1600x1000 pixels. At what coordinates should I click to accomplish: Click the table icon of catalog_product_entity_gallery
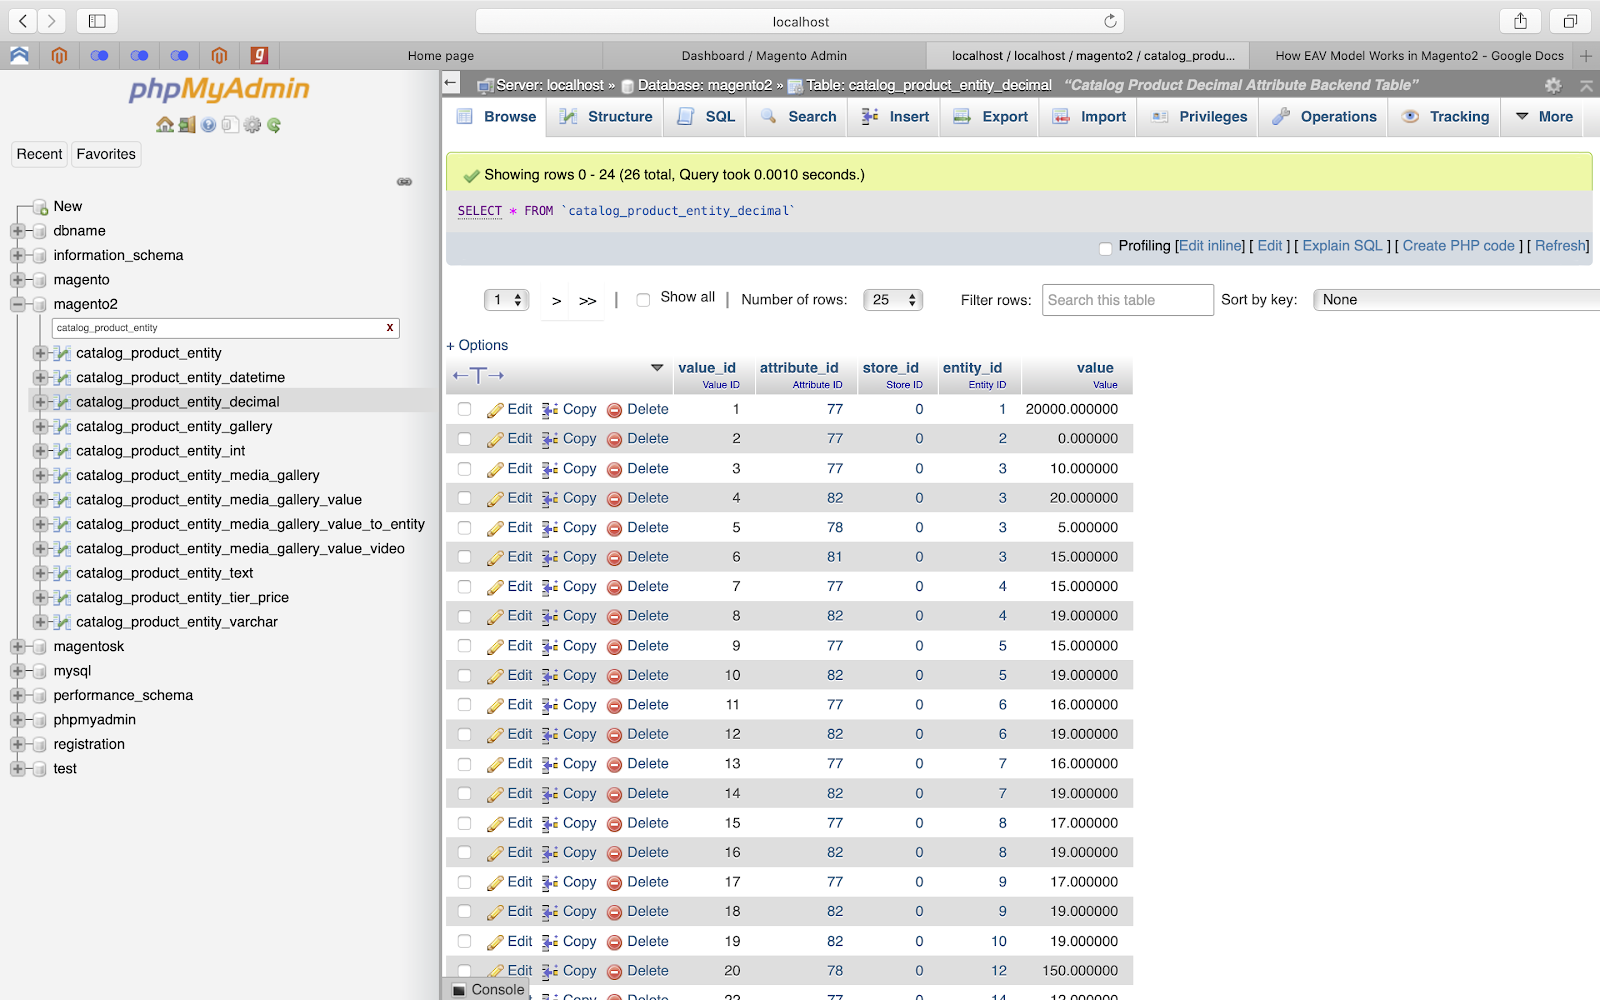click(62, 427)
